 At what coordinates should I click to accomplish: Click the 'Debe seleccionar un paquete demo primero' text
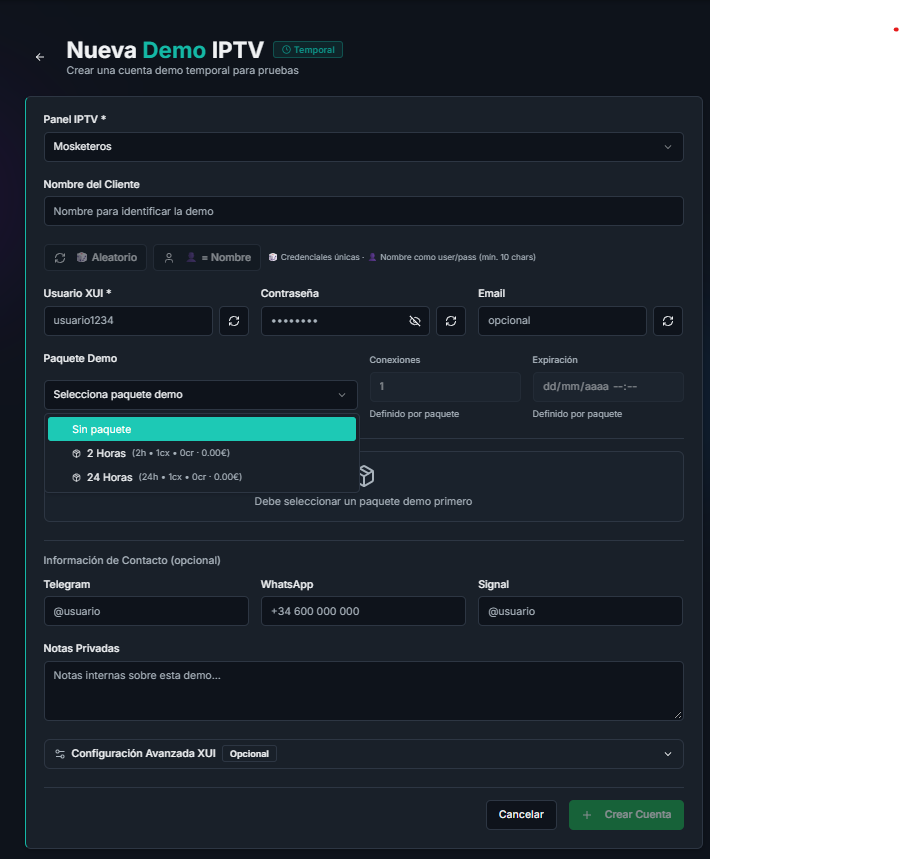click(x=363, y=502)
